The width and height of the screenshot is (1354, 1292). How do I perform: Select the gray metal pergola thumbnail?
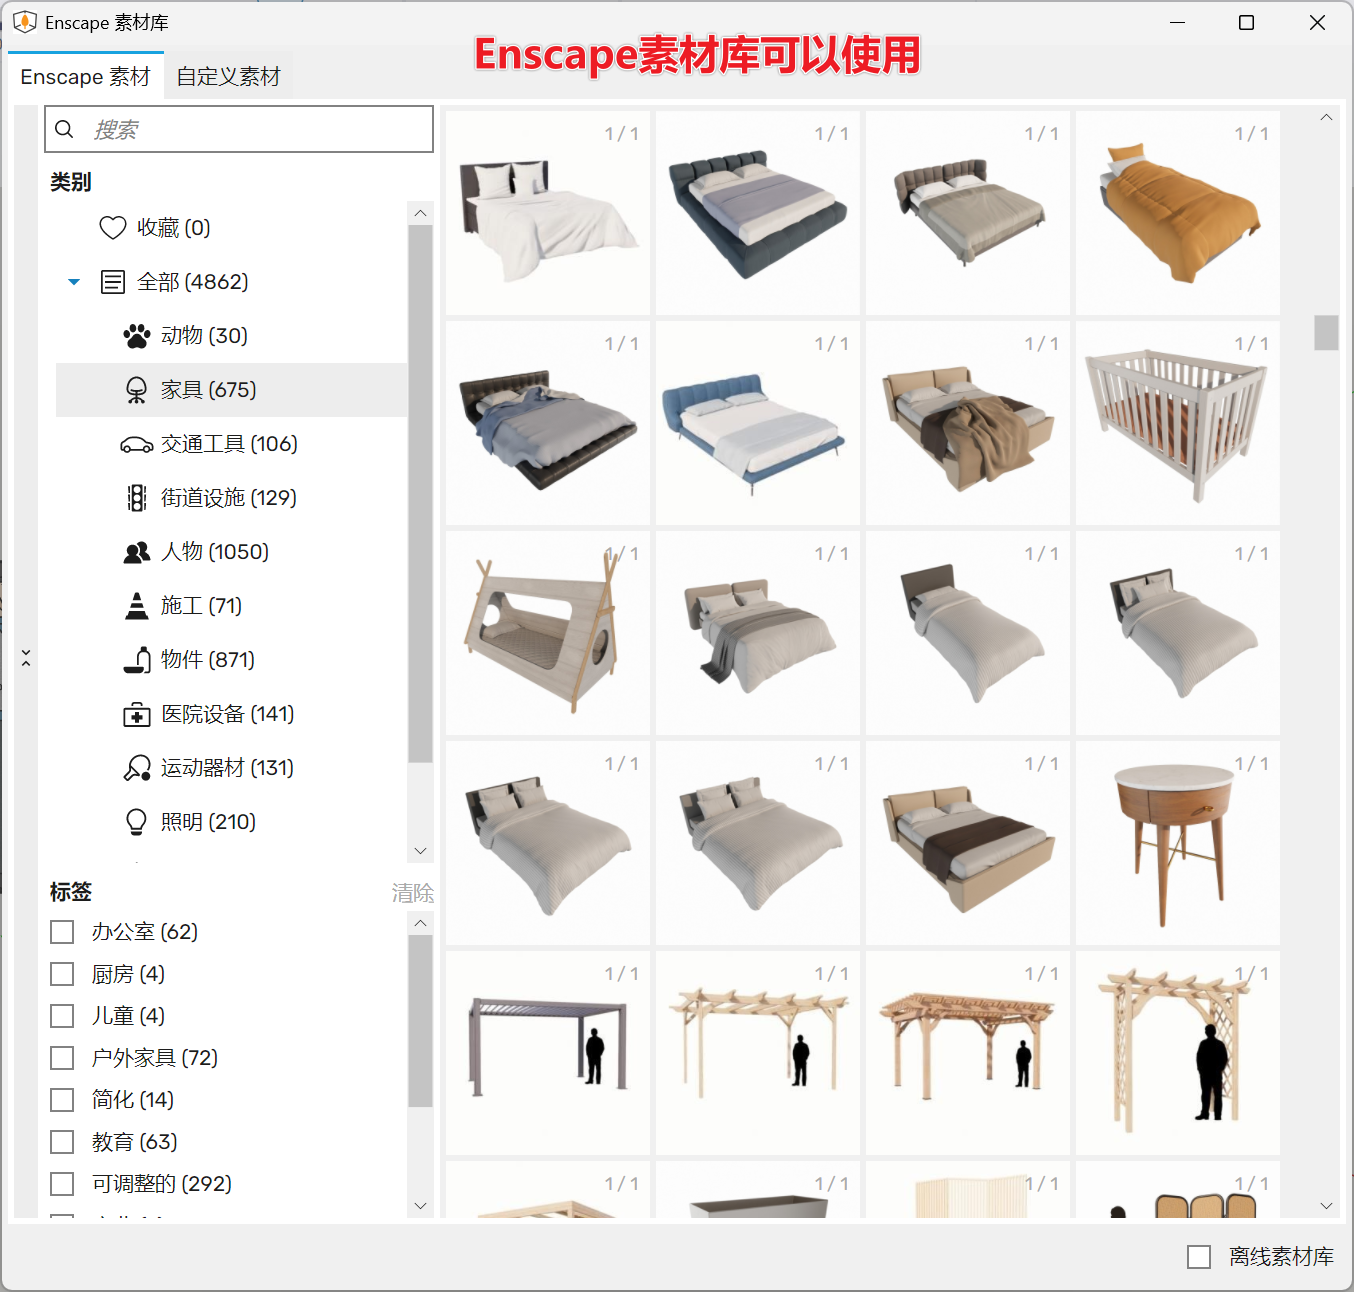click(548, 1053)
